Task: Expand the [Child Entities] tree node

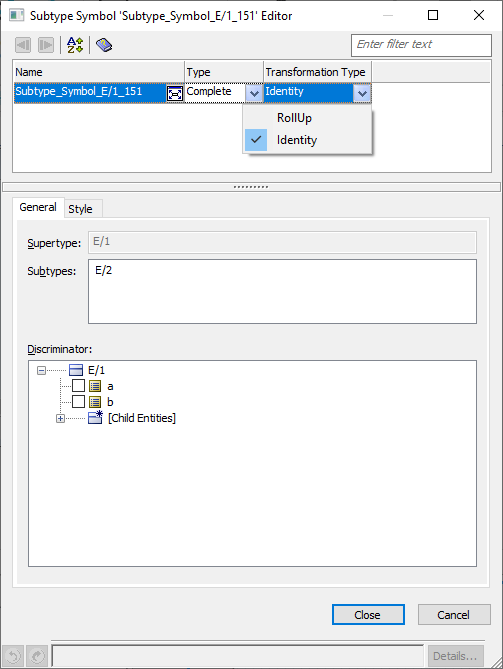Action: click(x=61, y=419)
